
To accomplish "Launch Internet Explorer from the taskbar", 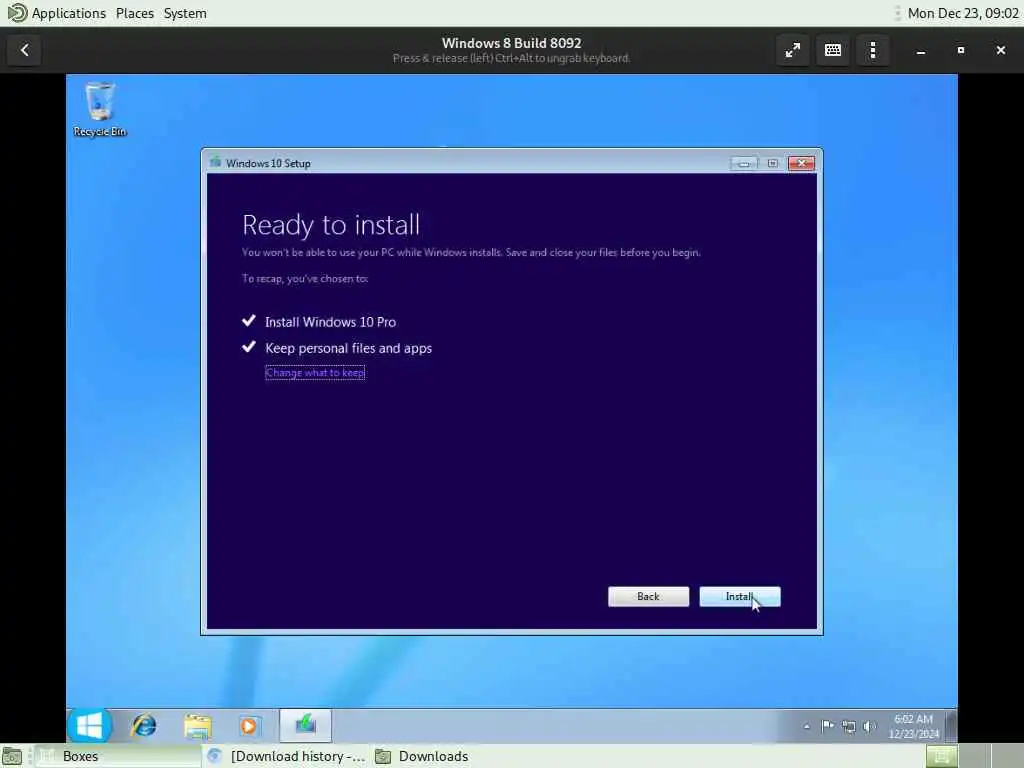I will click(x=144, y=726).
